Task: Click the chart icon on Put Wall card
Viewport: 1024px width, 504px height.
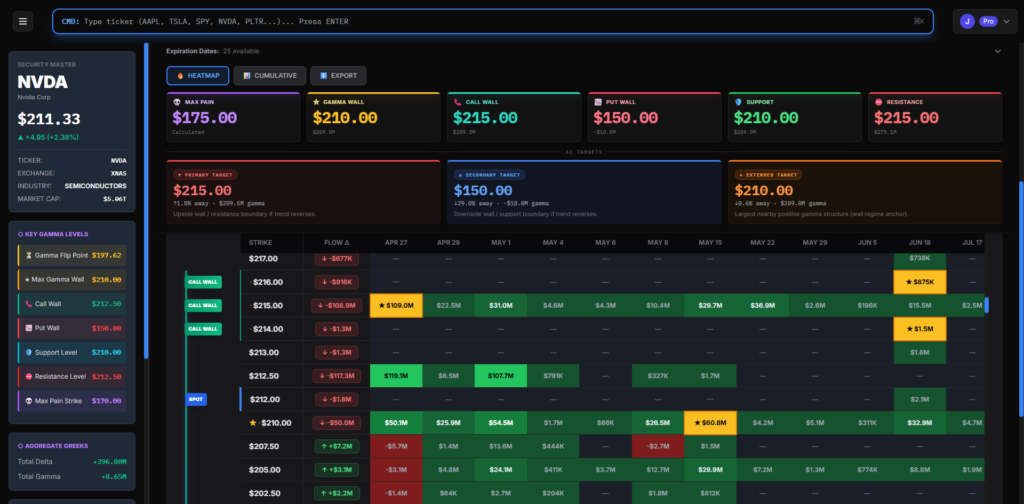Action: 598,102
